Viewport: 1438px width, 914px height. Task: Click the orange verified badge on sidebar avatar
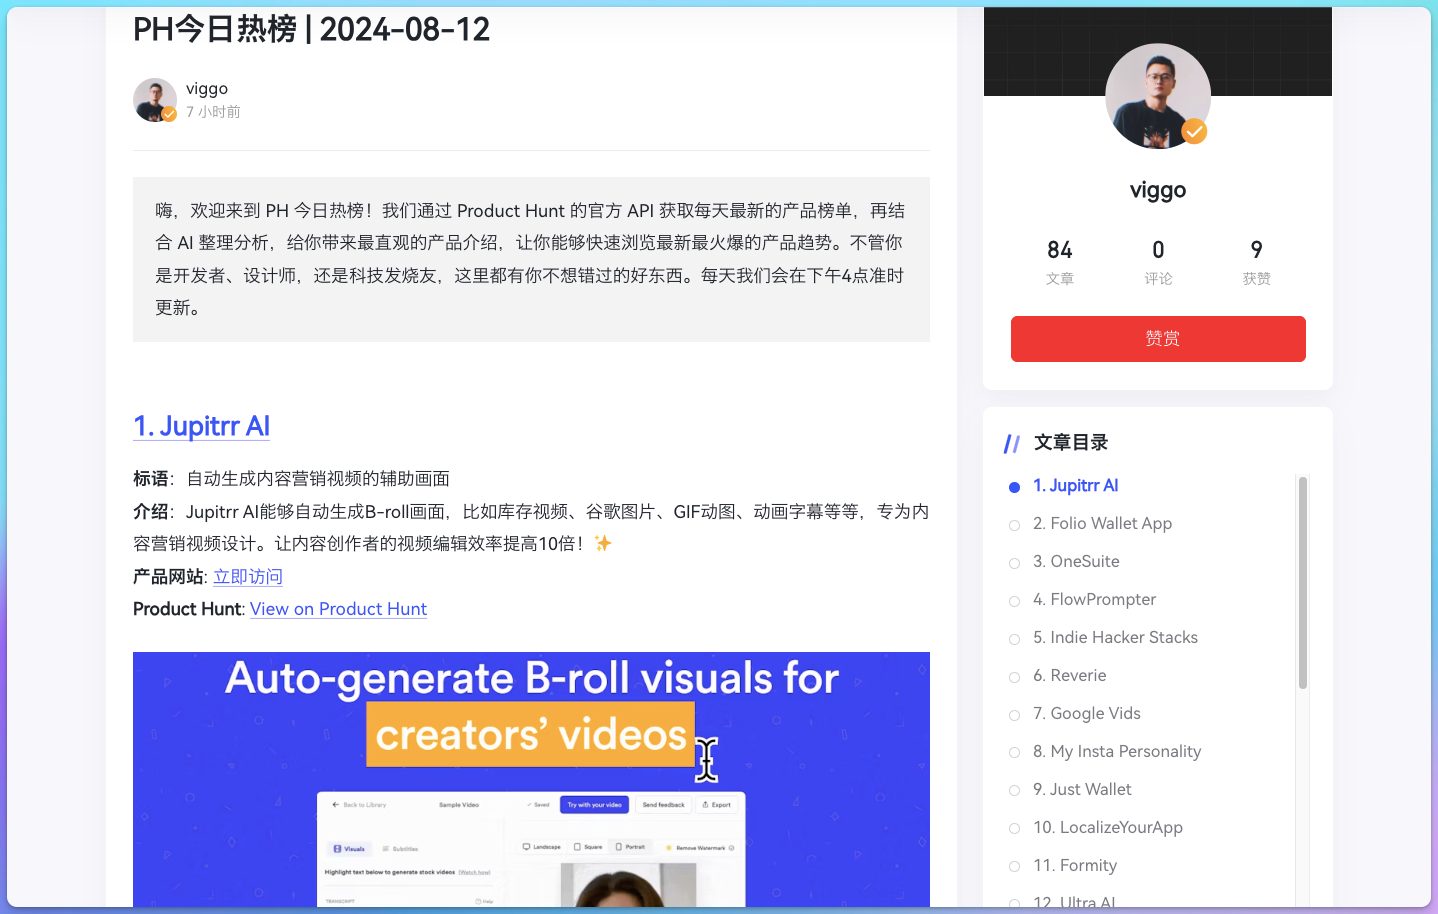click(x=1194, y=131)
